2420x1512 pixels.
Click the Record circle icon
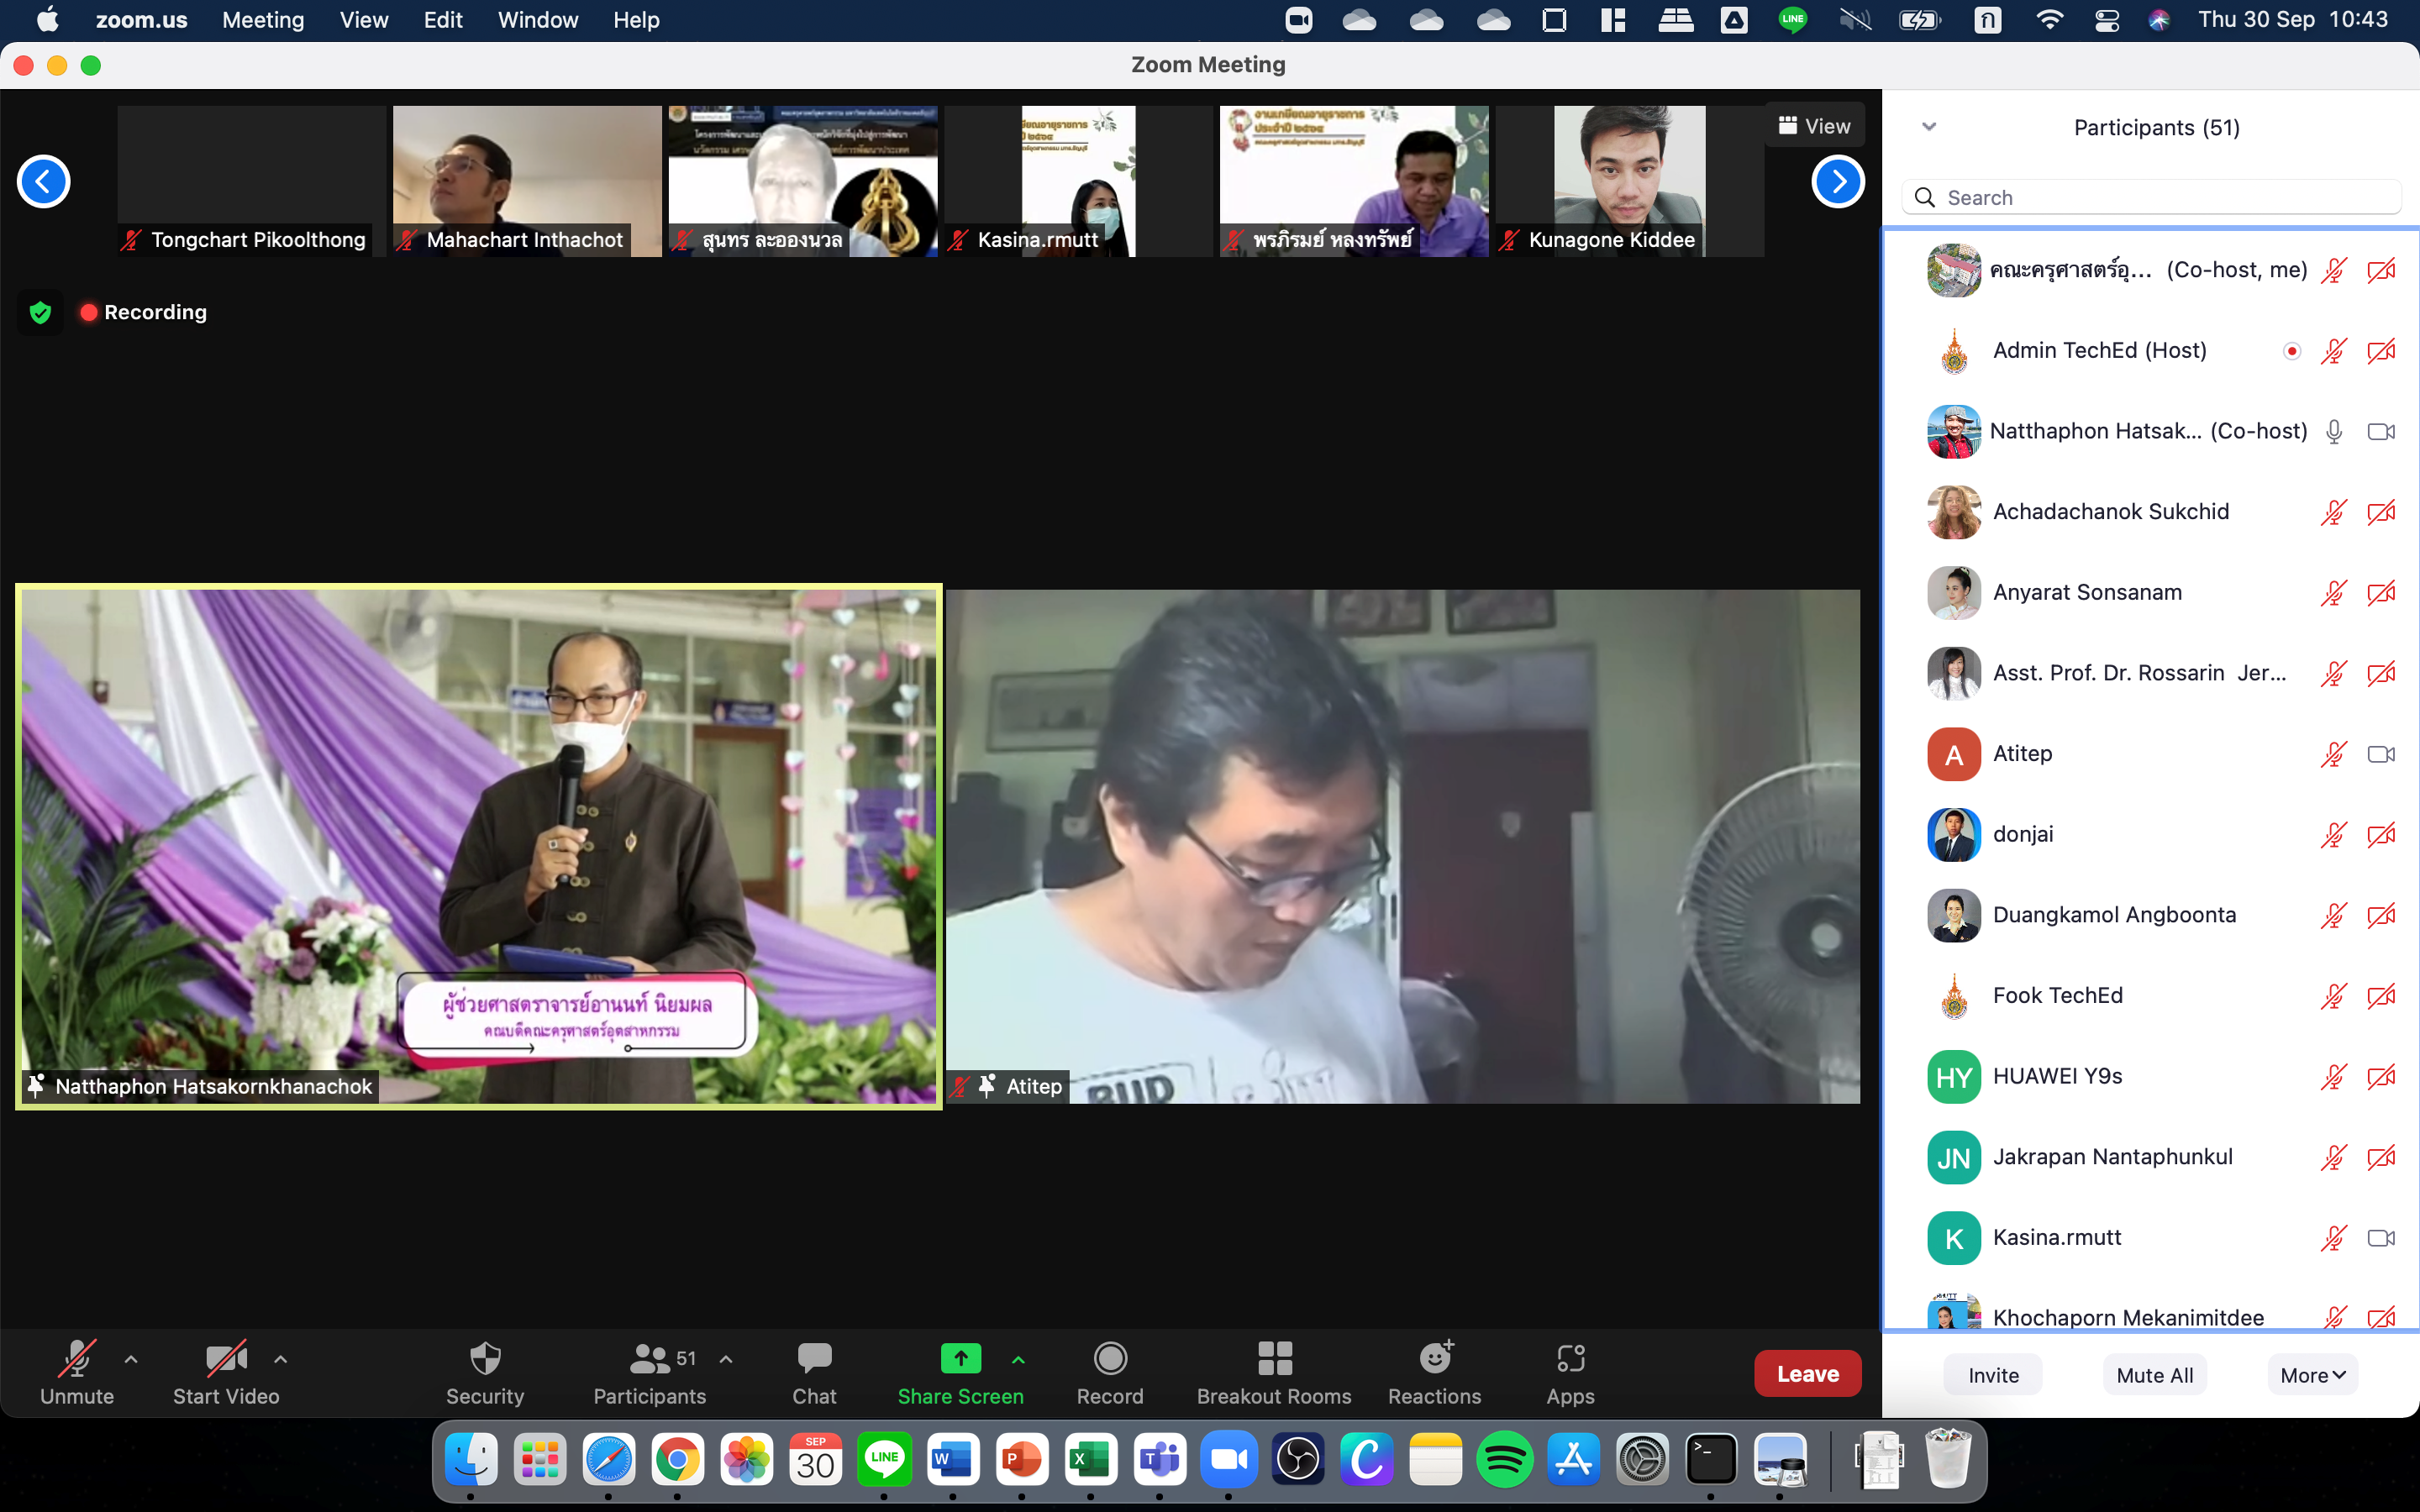1110,1359
